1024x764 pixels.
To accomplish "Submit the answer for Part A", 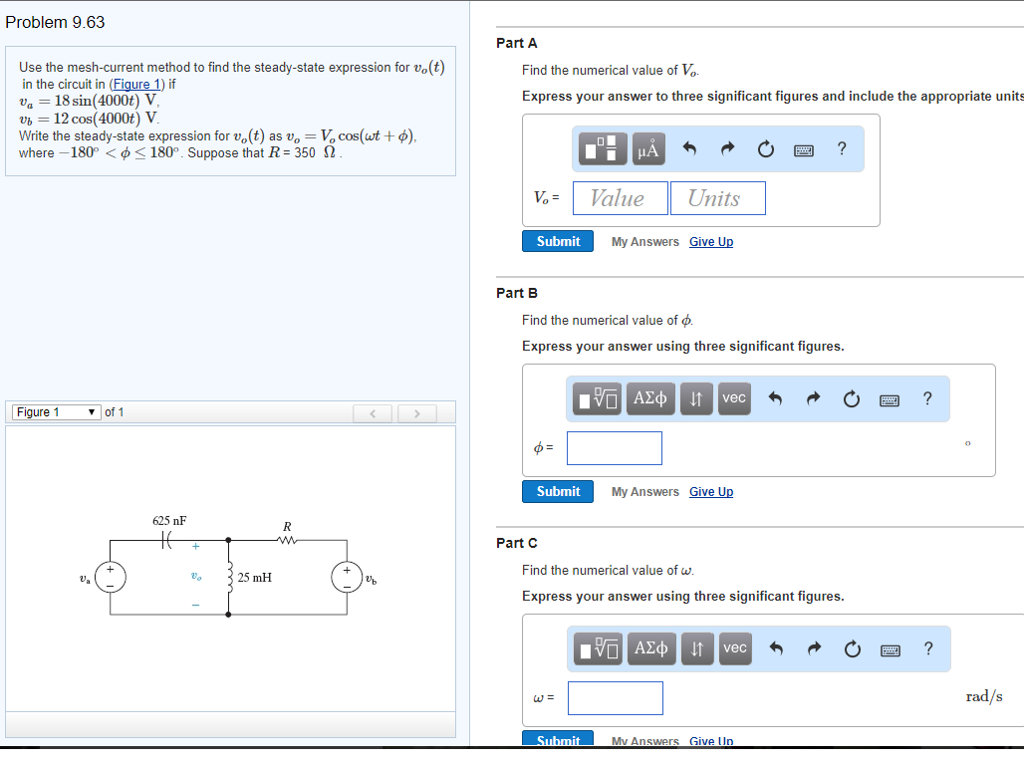I will (x=557, y=241).
